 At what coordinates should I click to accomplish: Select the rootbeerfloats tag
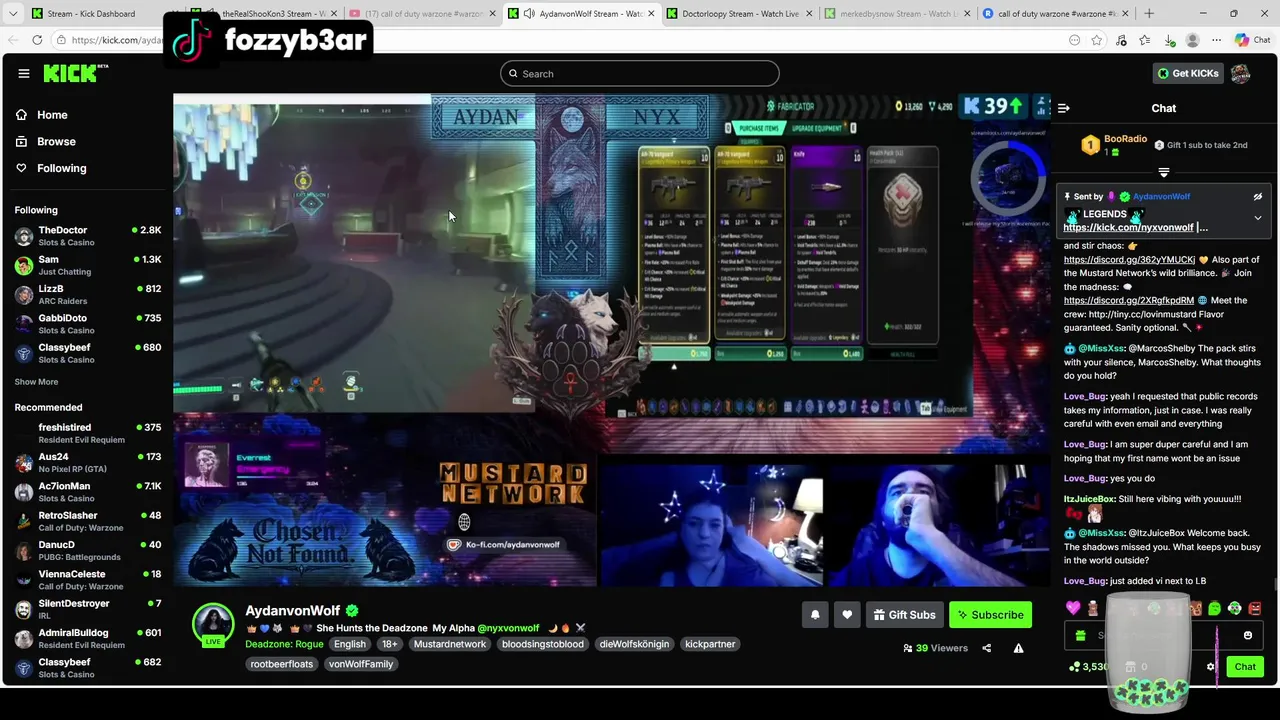pos(282,664)
